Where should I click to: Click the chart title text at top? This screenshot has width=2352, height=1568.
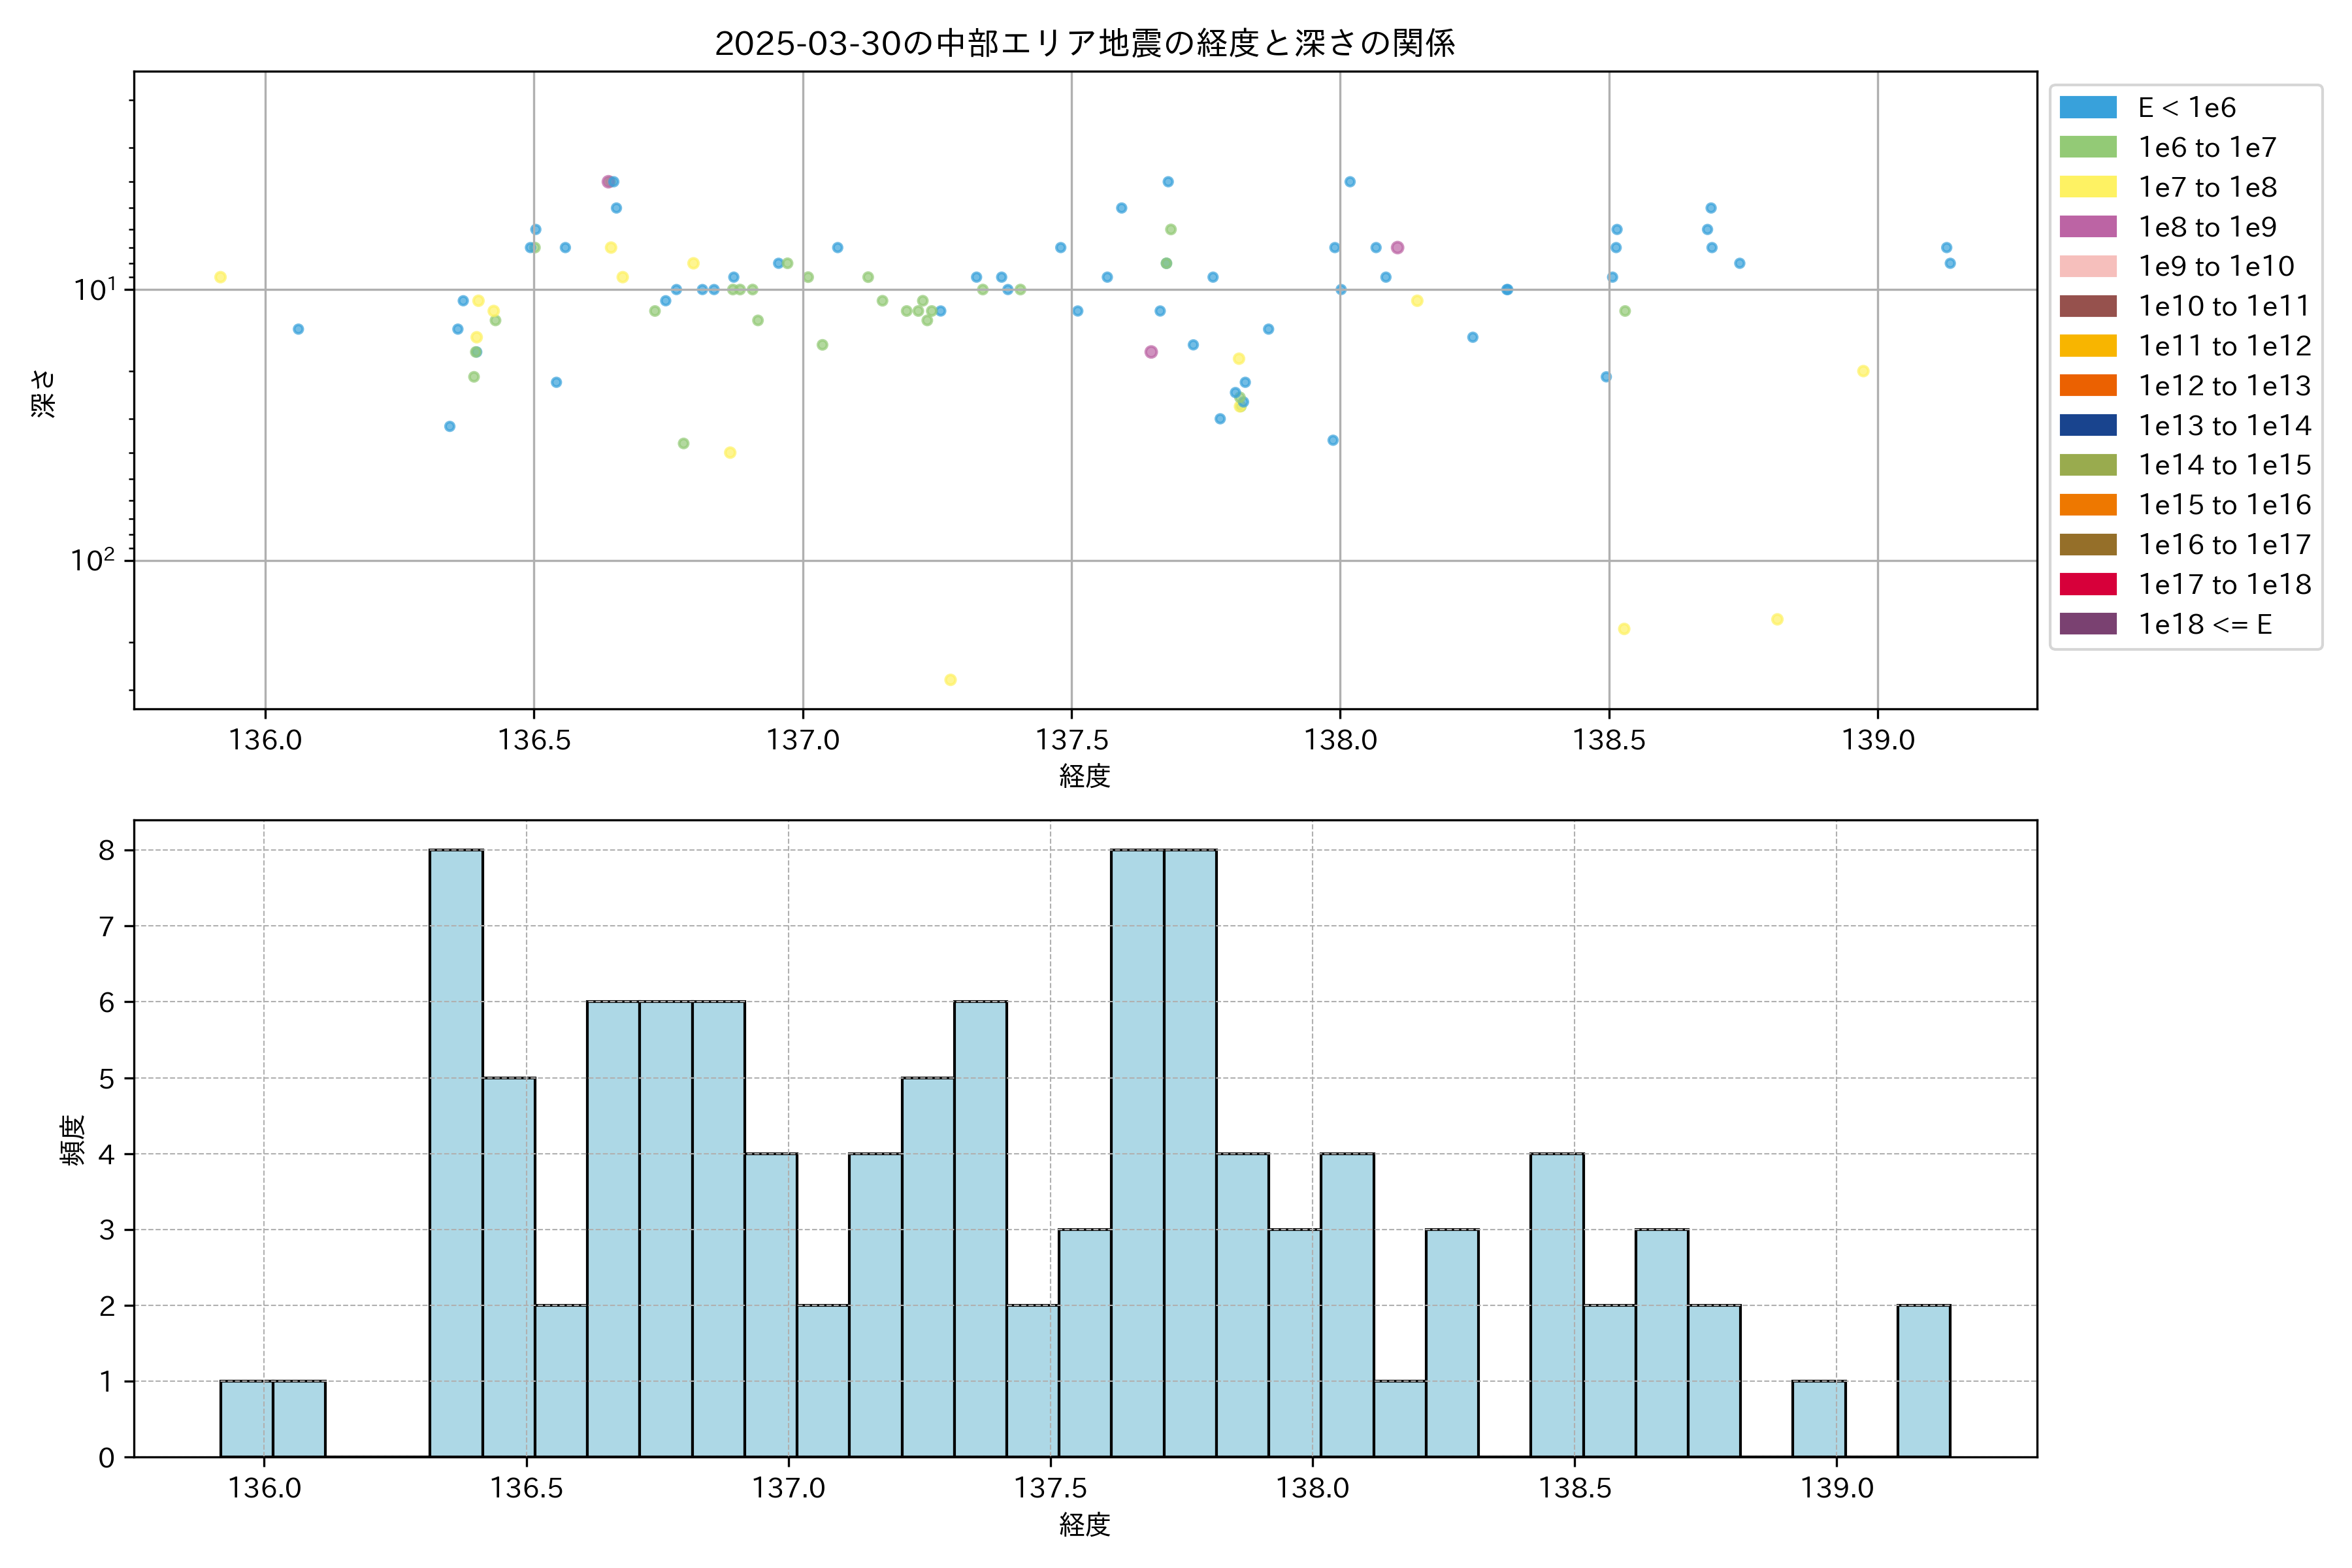[x=1084, y=43]
